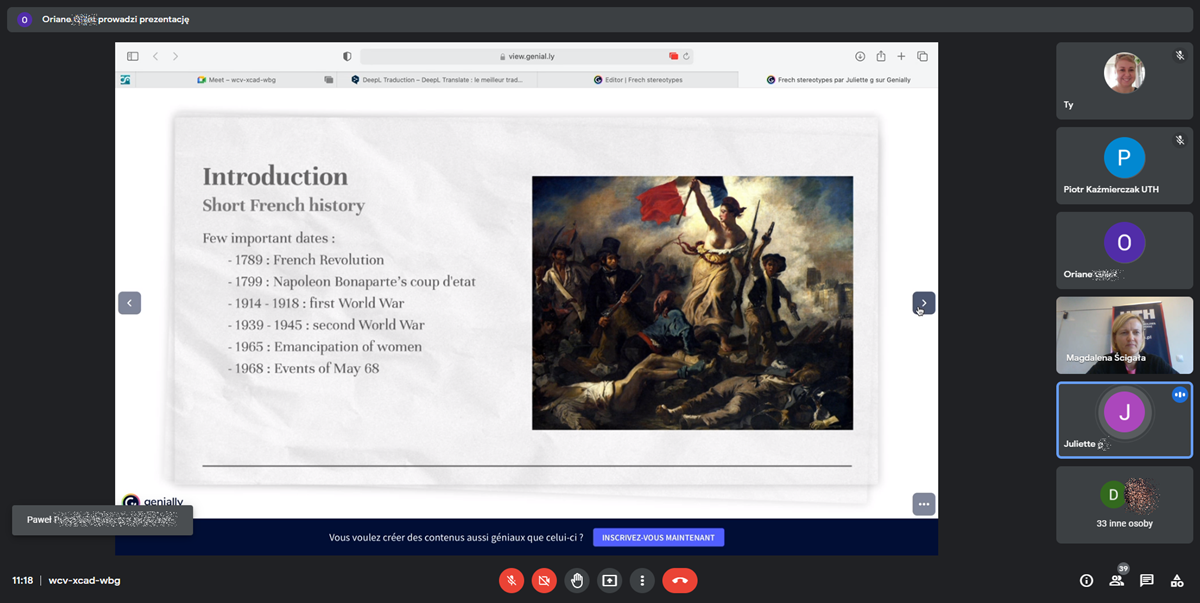Switch to the Editor | Frech stereotypes tab

pos(638,80)
